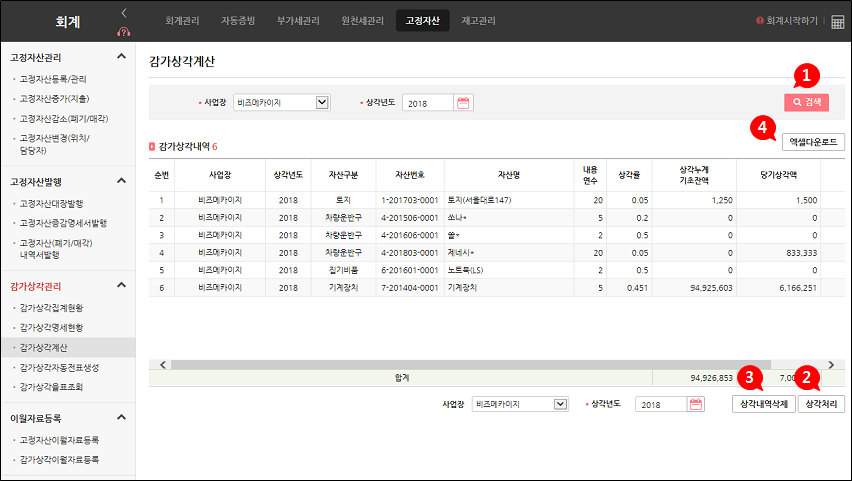Open calendar picker beside top 상각년도
The width and height of the screenshot is (852, 481).
tap(463, 103)
